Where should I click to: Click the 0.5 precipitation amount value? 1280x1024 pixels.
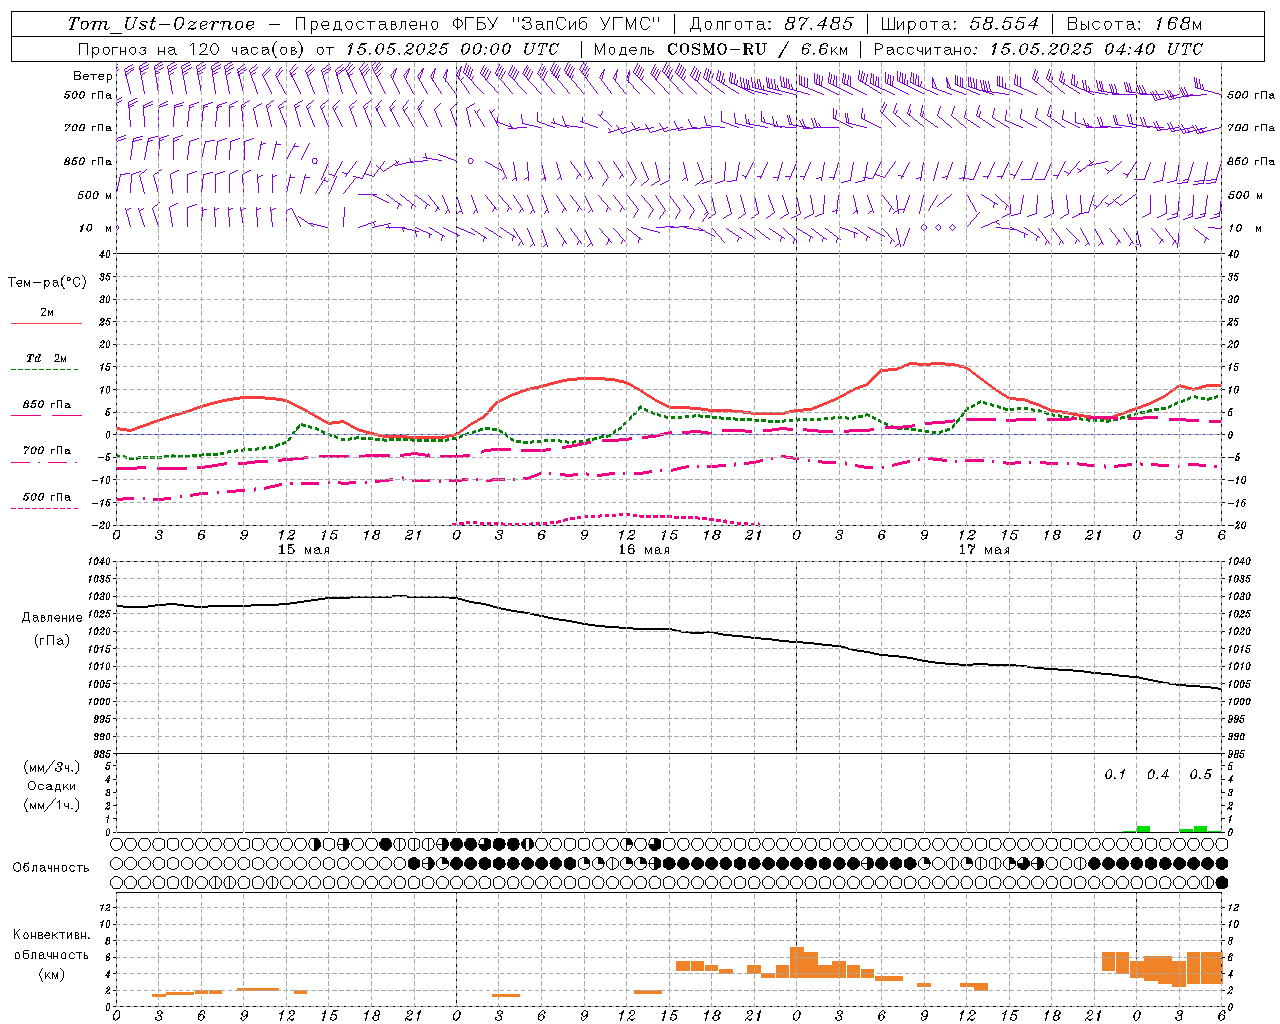coord(1201,775)
